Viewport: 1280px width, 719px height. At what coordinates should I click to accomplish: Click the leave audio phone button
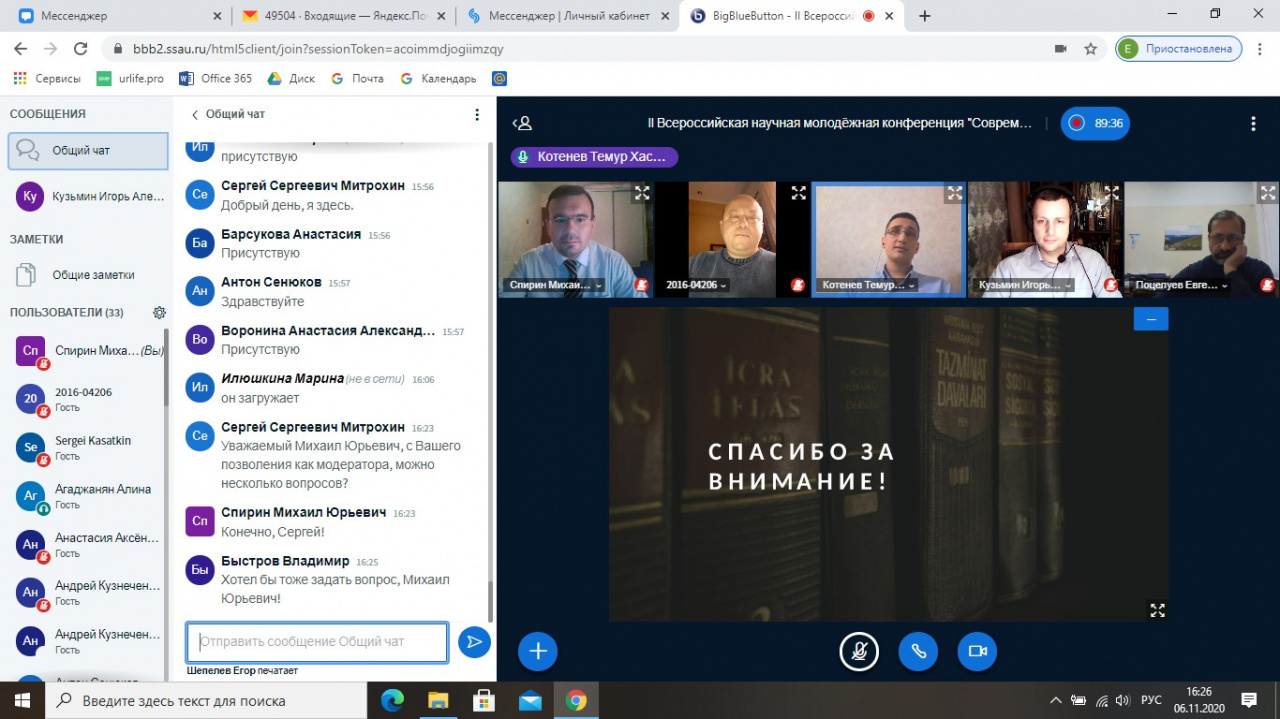click(x=918, y=652)
